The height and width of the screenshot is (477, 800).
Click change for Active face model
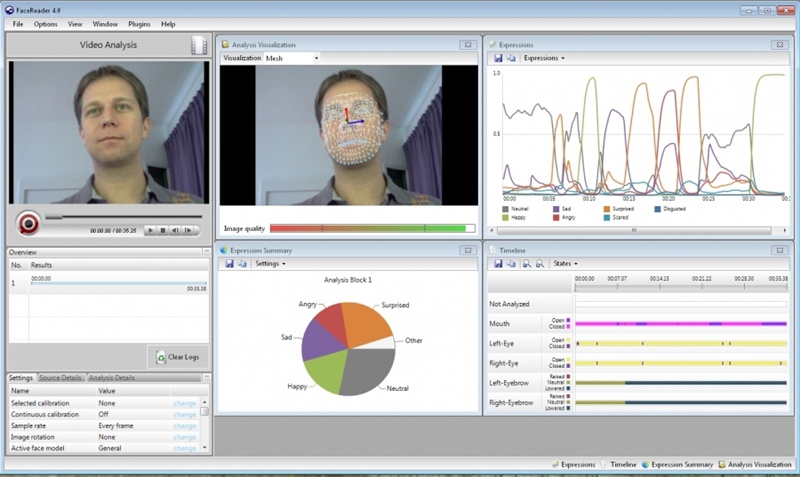[x=185, y=448]
